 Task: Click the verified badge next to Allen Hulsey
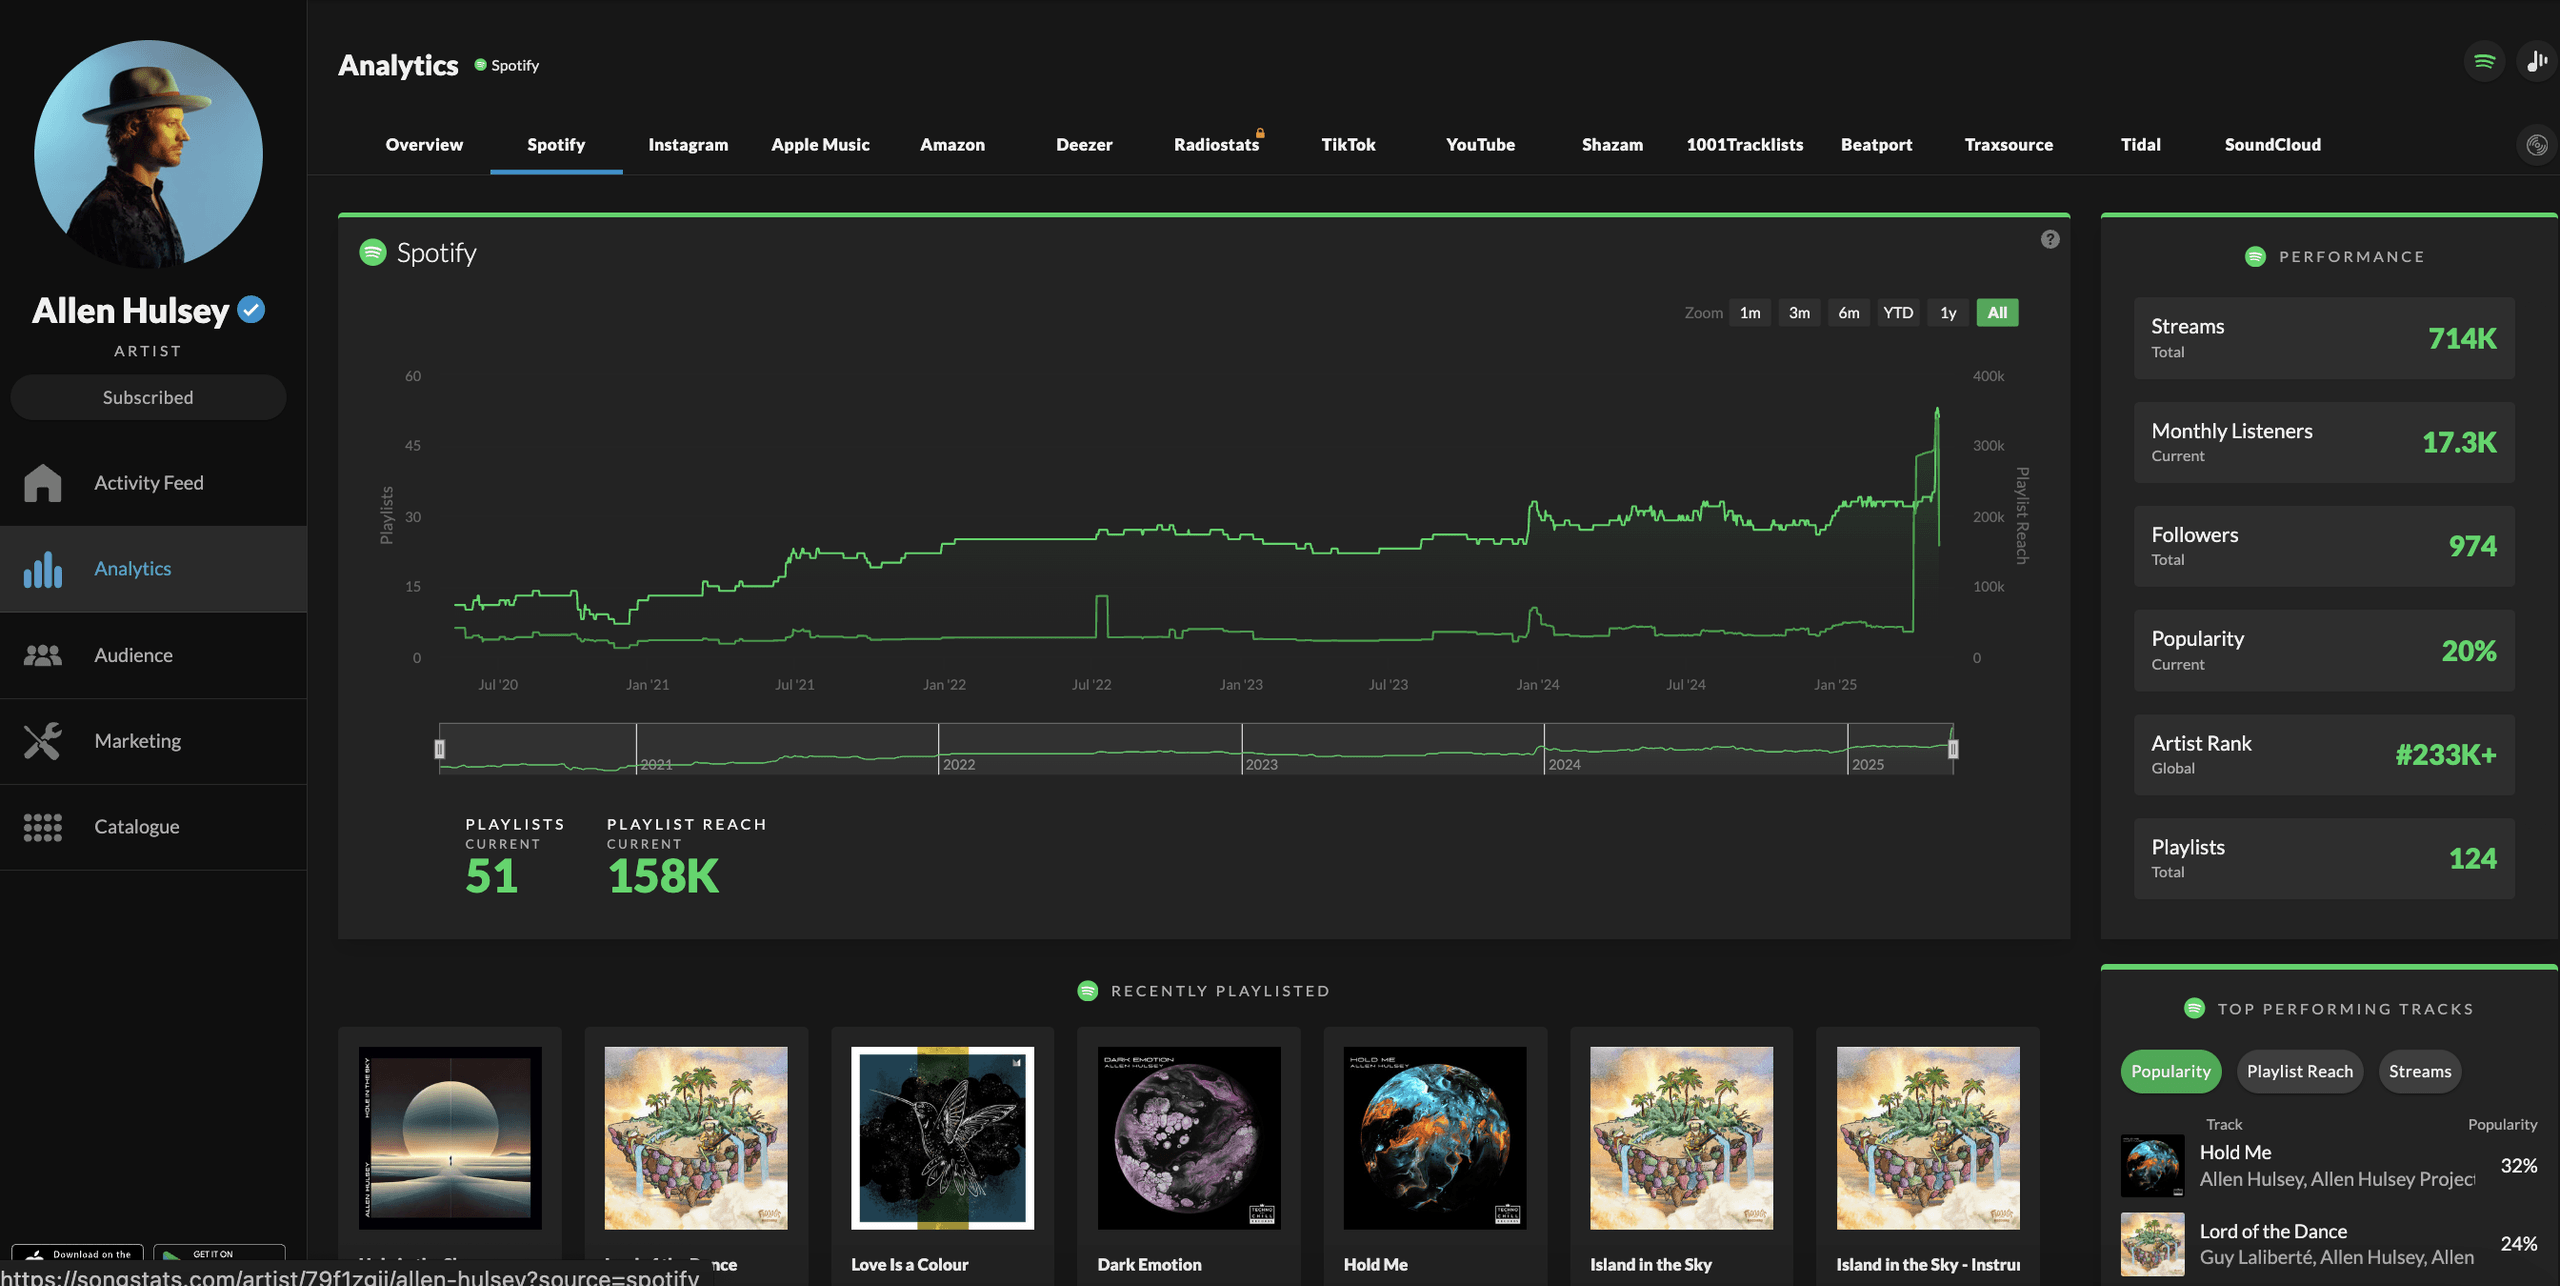coord(251,310)
